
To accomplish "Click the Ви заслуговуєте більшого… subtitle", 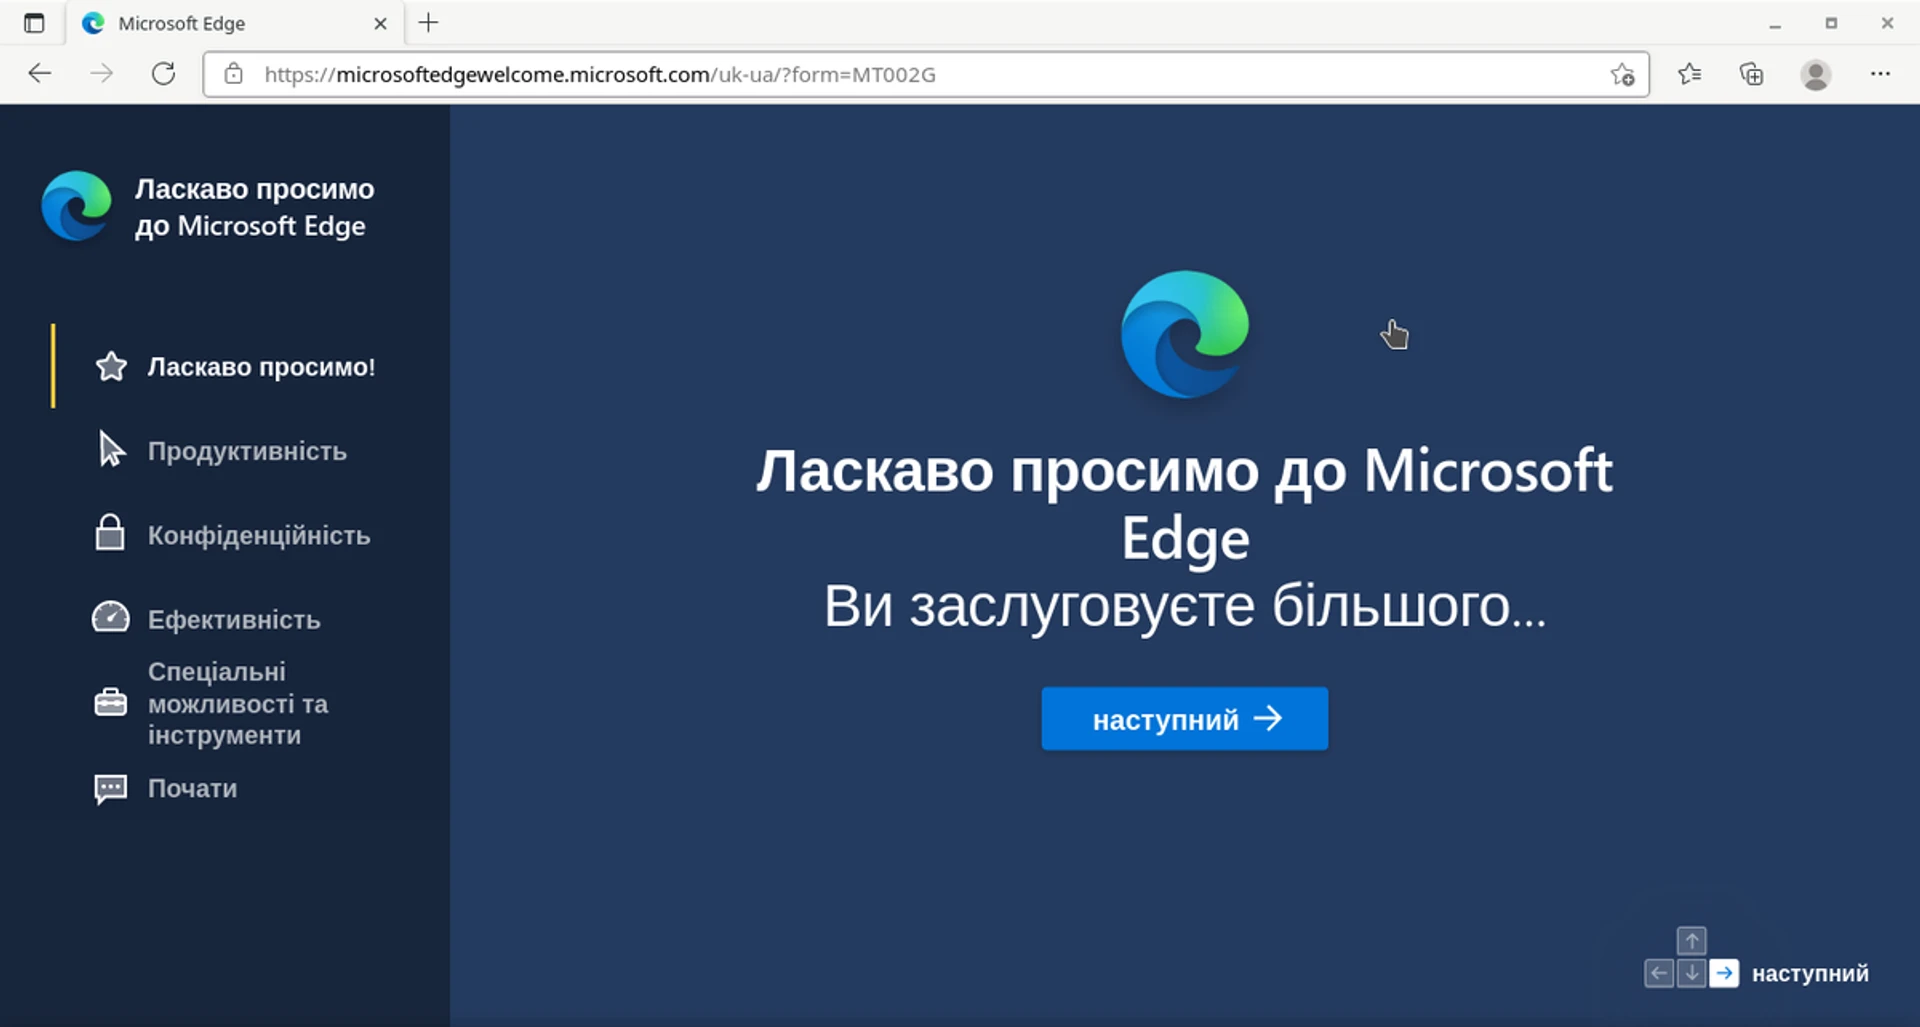I will (x=1185, y=607).
